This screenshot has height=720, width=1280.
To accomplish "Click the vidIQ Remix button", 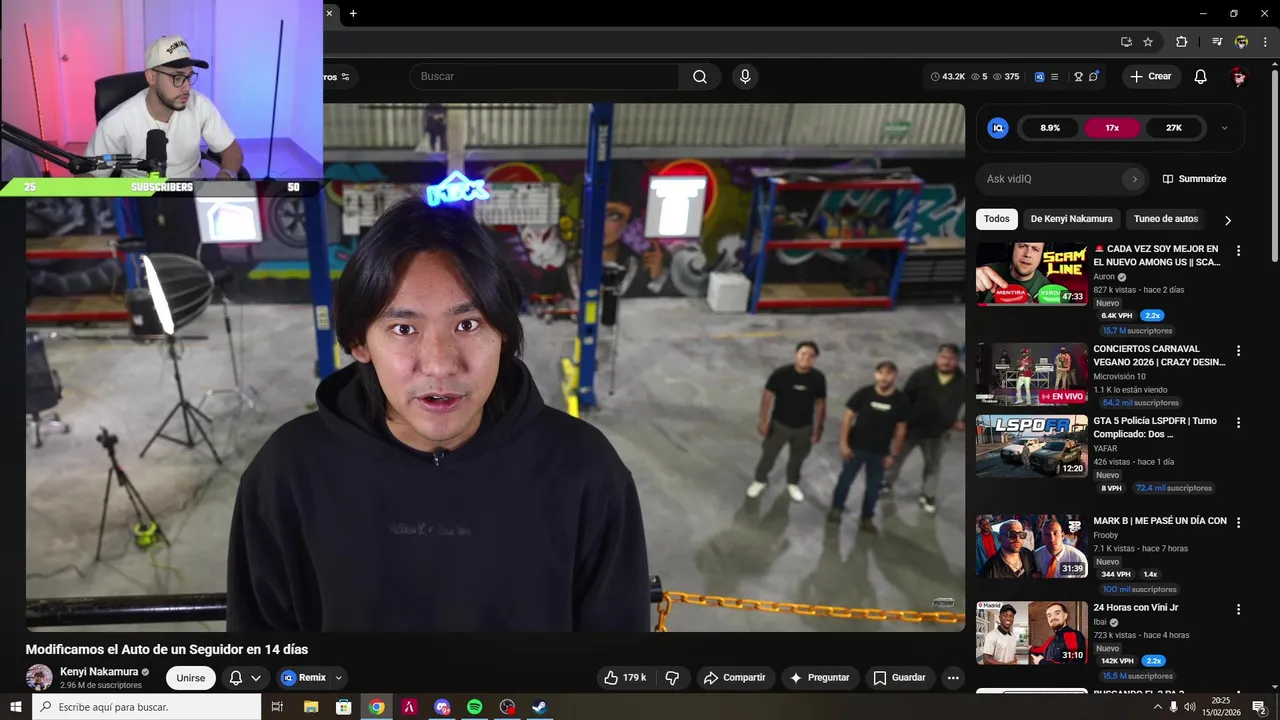I will (303, 678).
